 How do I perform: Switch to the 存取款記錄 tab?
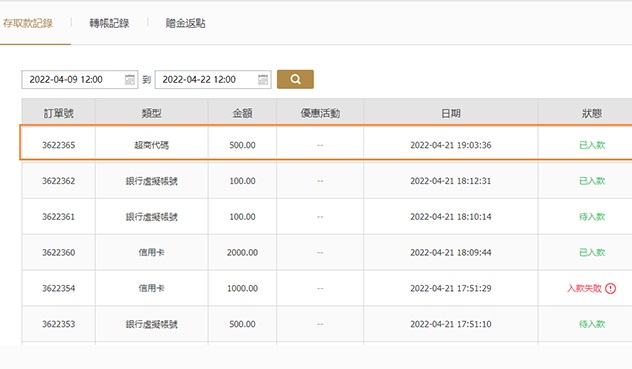tap(28, 23)
